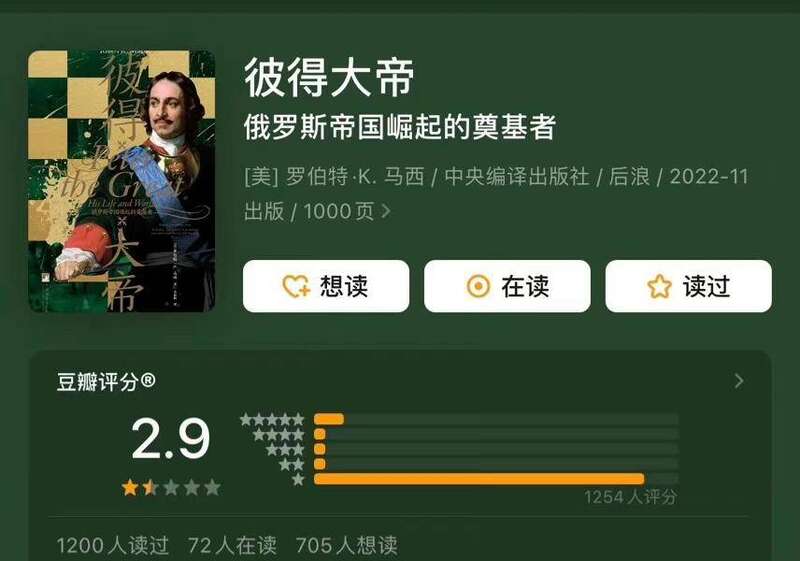
Task: Open the 彼得大帝 book cover image
Action: click(121, 181)
